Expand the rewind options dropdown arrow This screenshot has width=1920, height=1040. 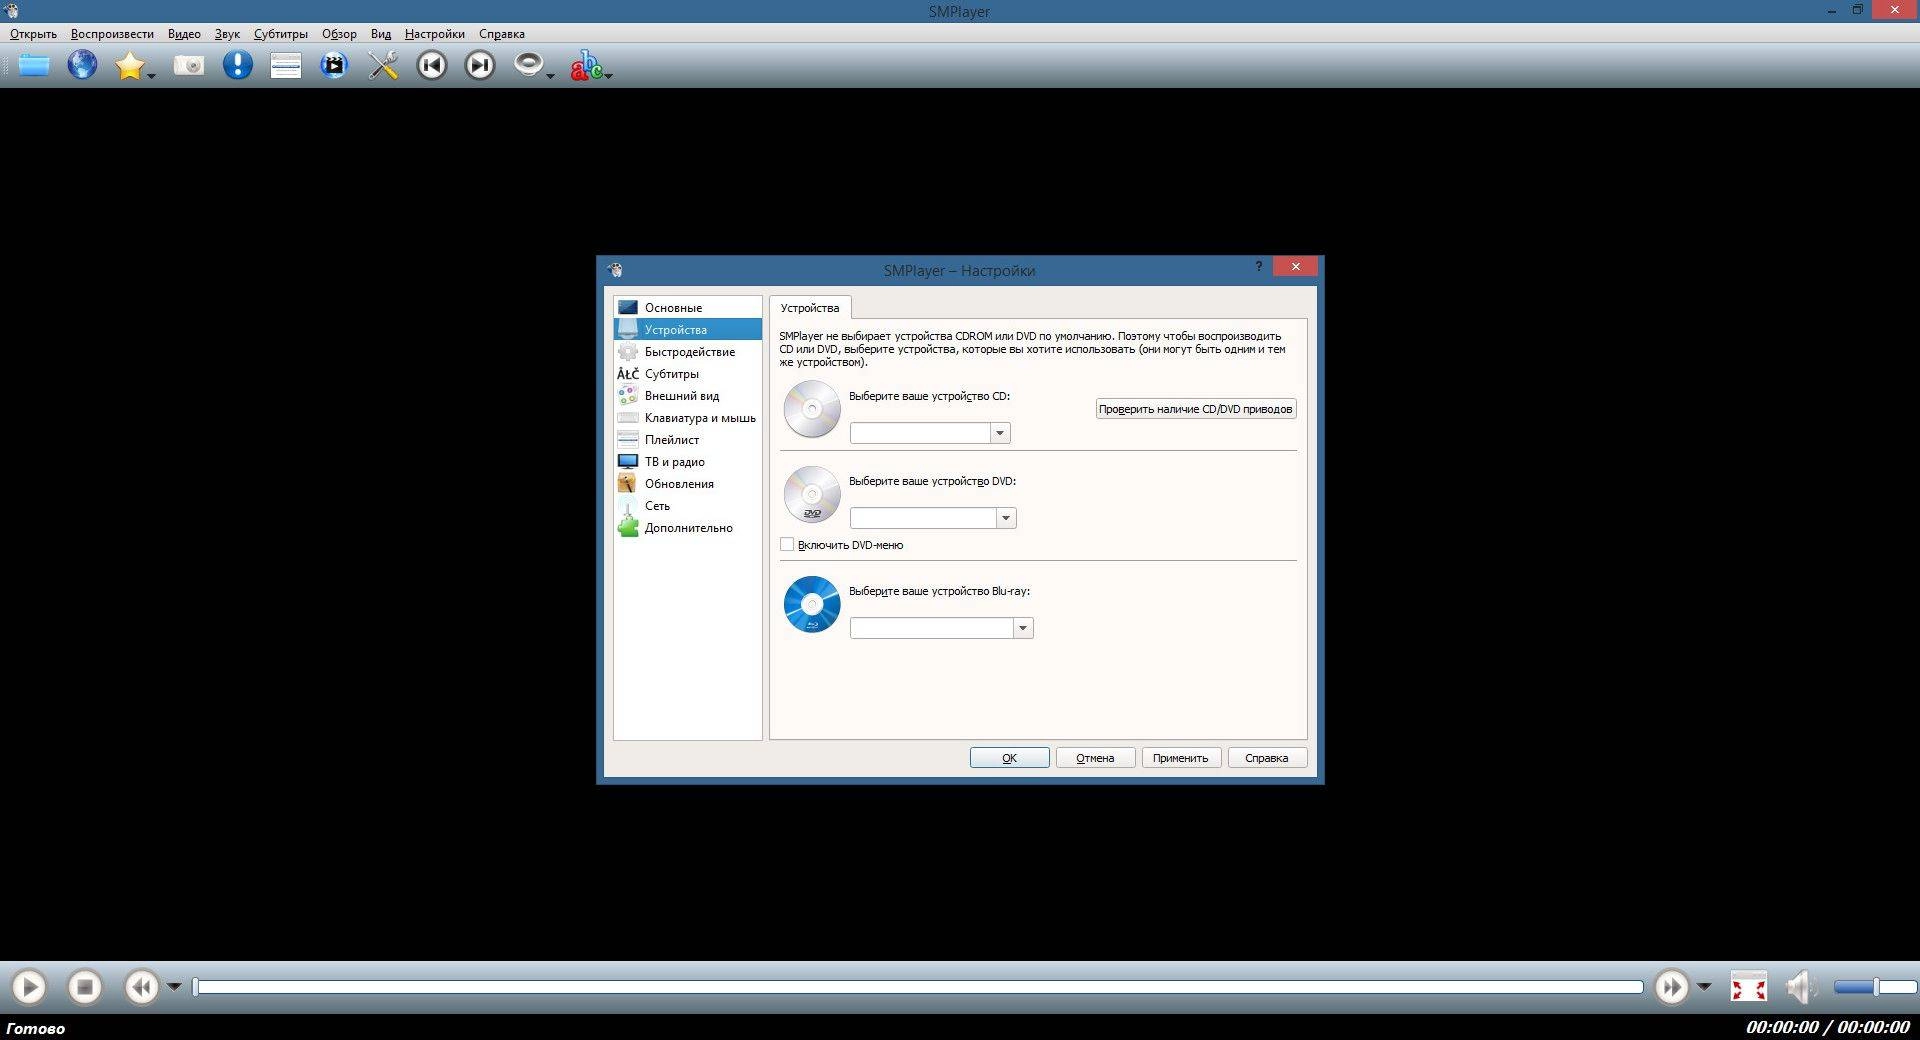[x=174, y=987]
